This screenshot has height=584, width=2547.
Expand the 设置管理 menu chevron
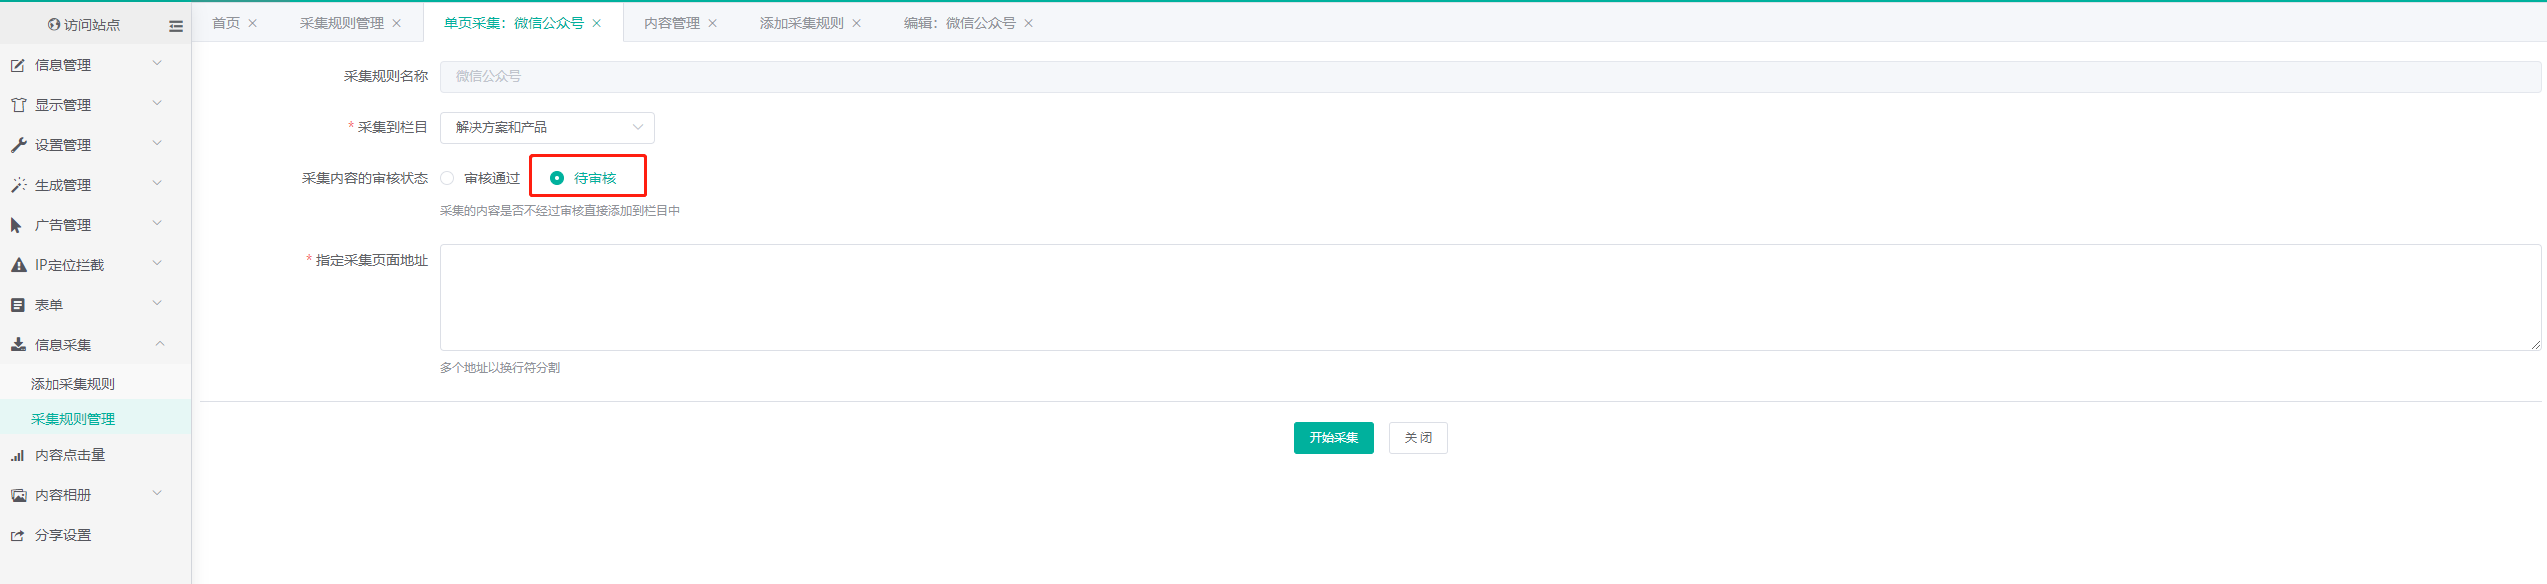157,144
